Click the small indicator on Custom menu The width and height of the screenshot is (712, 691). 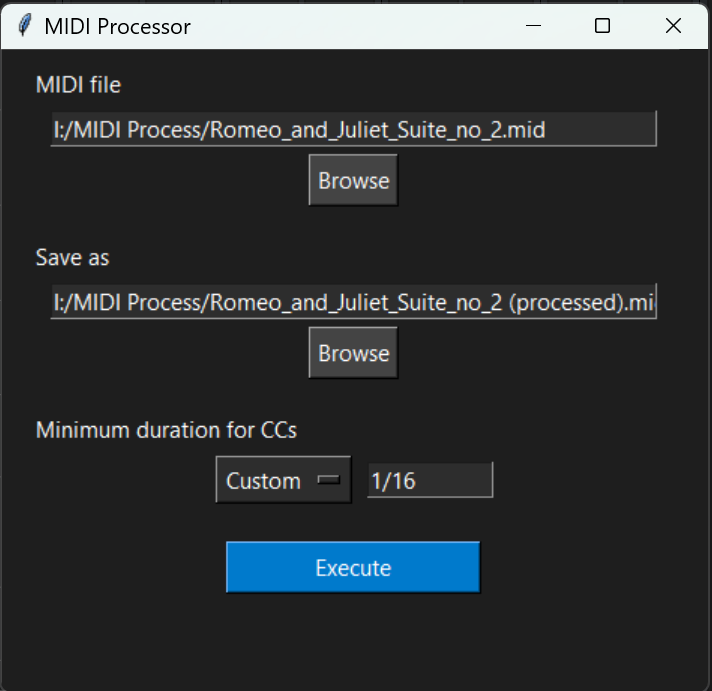(328, 480)
